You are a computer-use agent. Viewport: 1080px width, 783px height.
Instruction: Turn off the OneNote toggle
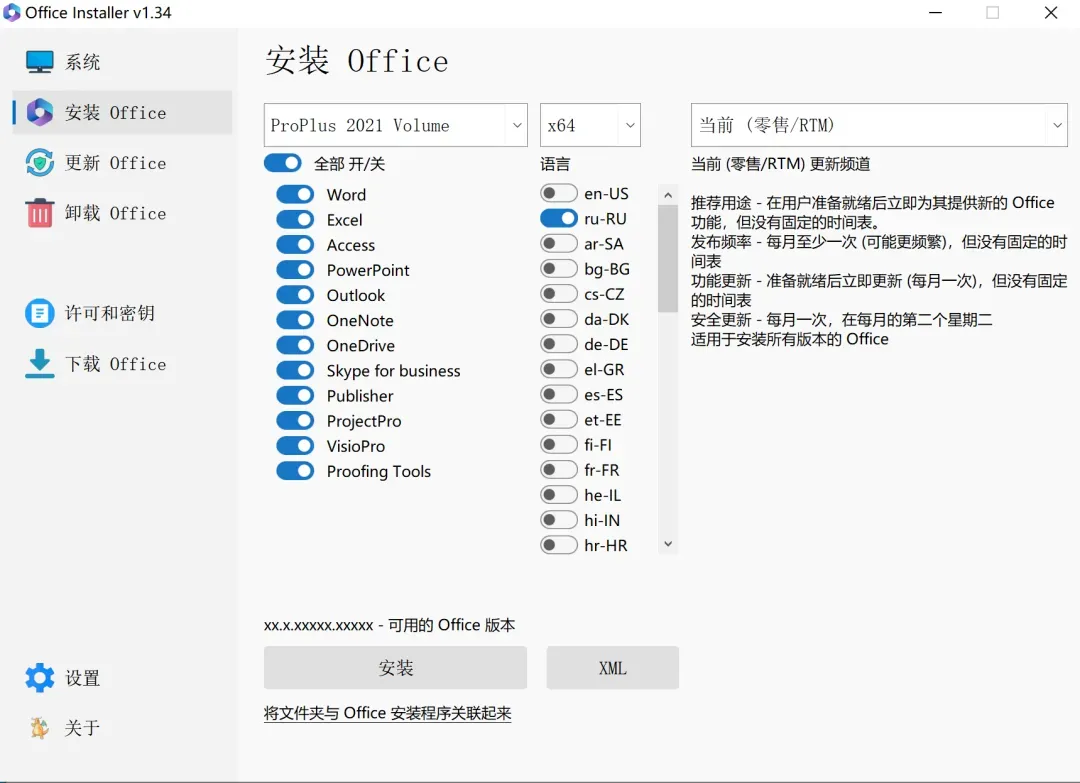(x=295, y=320)
